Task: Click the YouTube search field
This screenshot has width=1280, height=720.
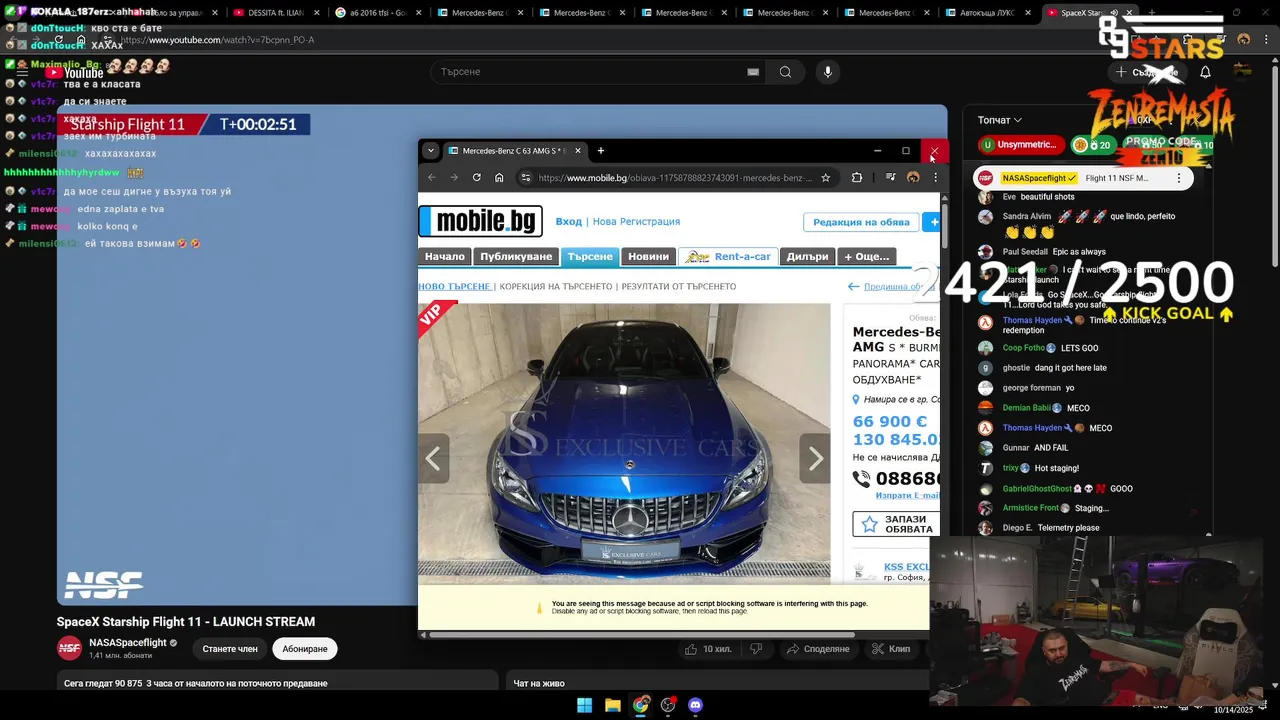Action: [590, 72]
